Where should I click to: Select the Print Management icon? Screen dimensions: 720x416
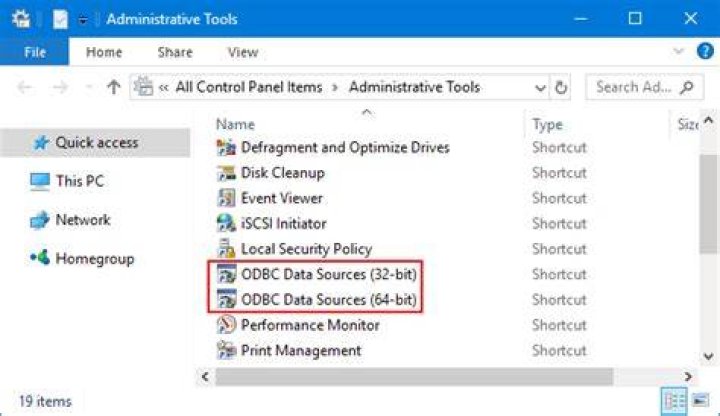pos(226,350)
